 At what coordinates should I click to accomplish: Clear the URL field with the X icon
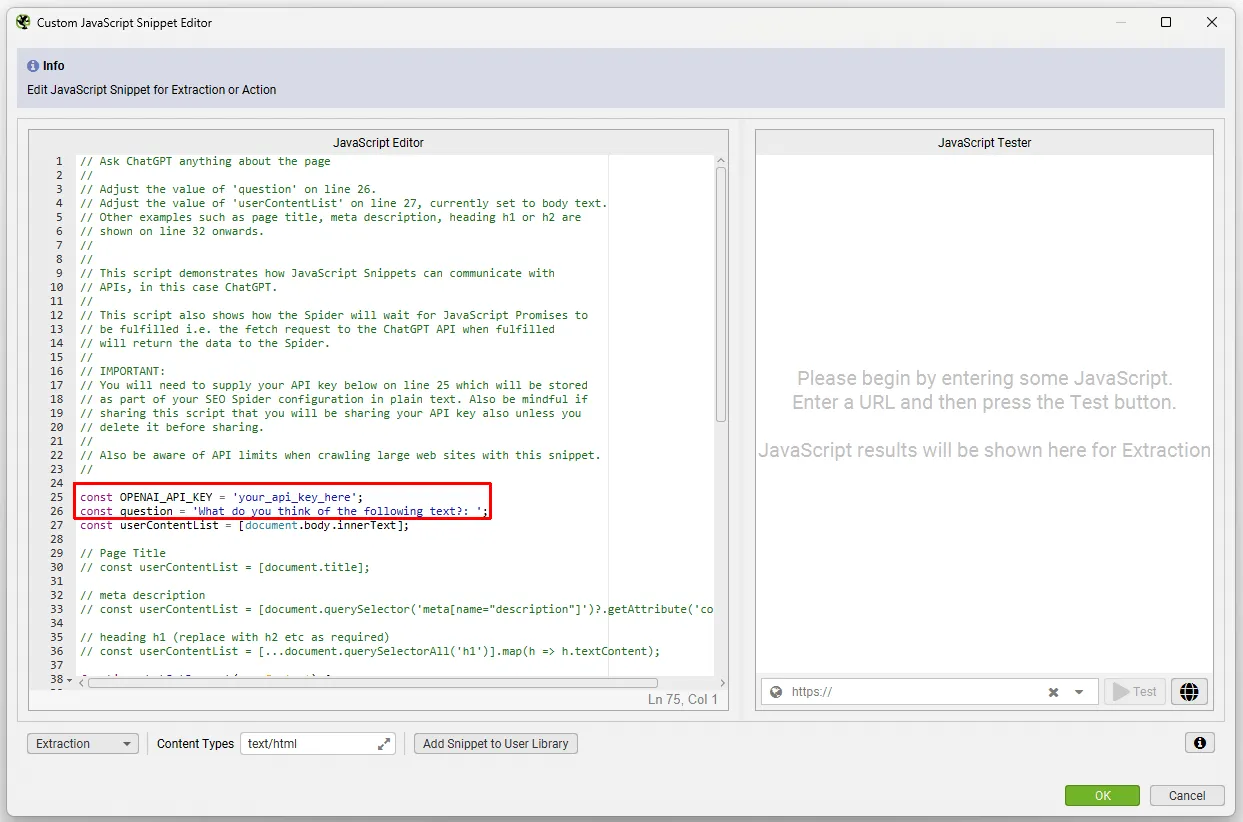point(1053,692)
